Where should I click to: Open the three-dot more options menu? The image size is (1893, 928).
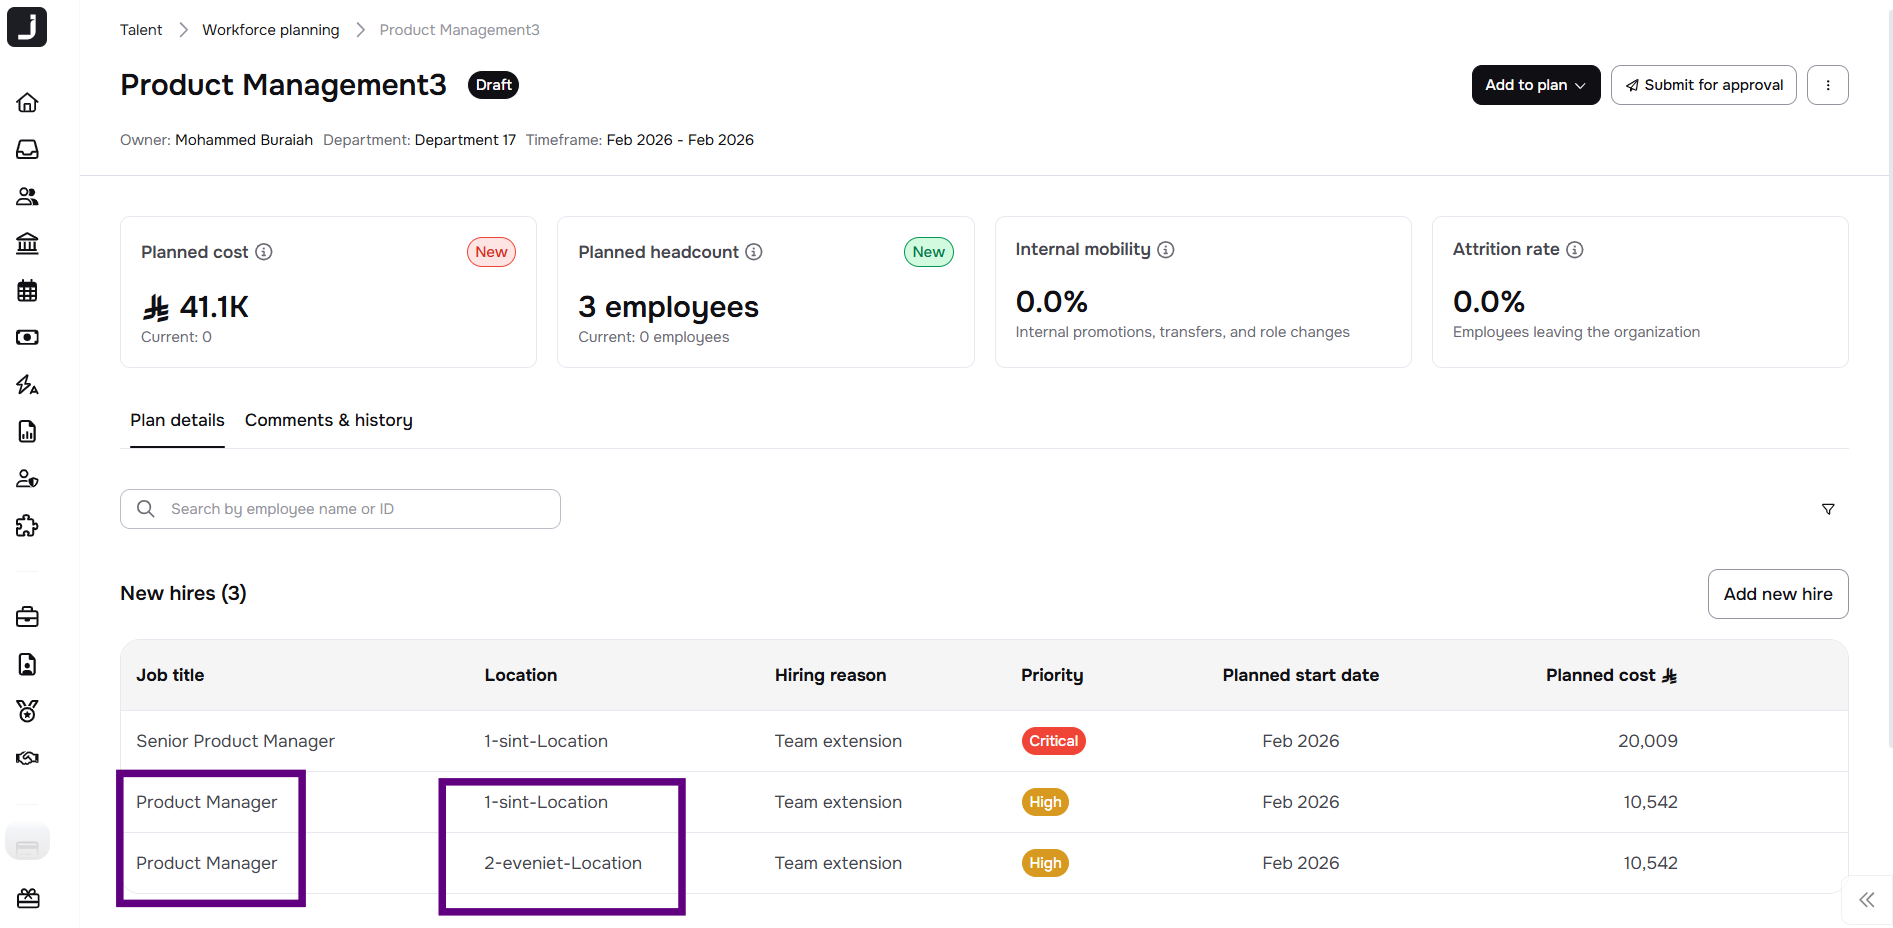(1827, 85)
